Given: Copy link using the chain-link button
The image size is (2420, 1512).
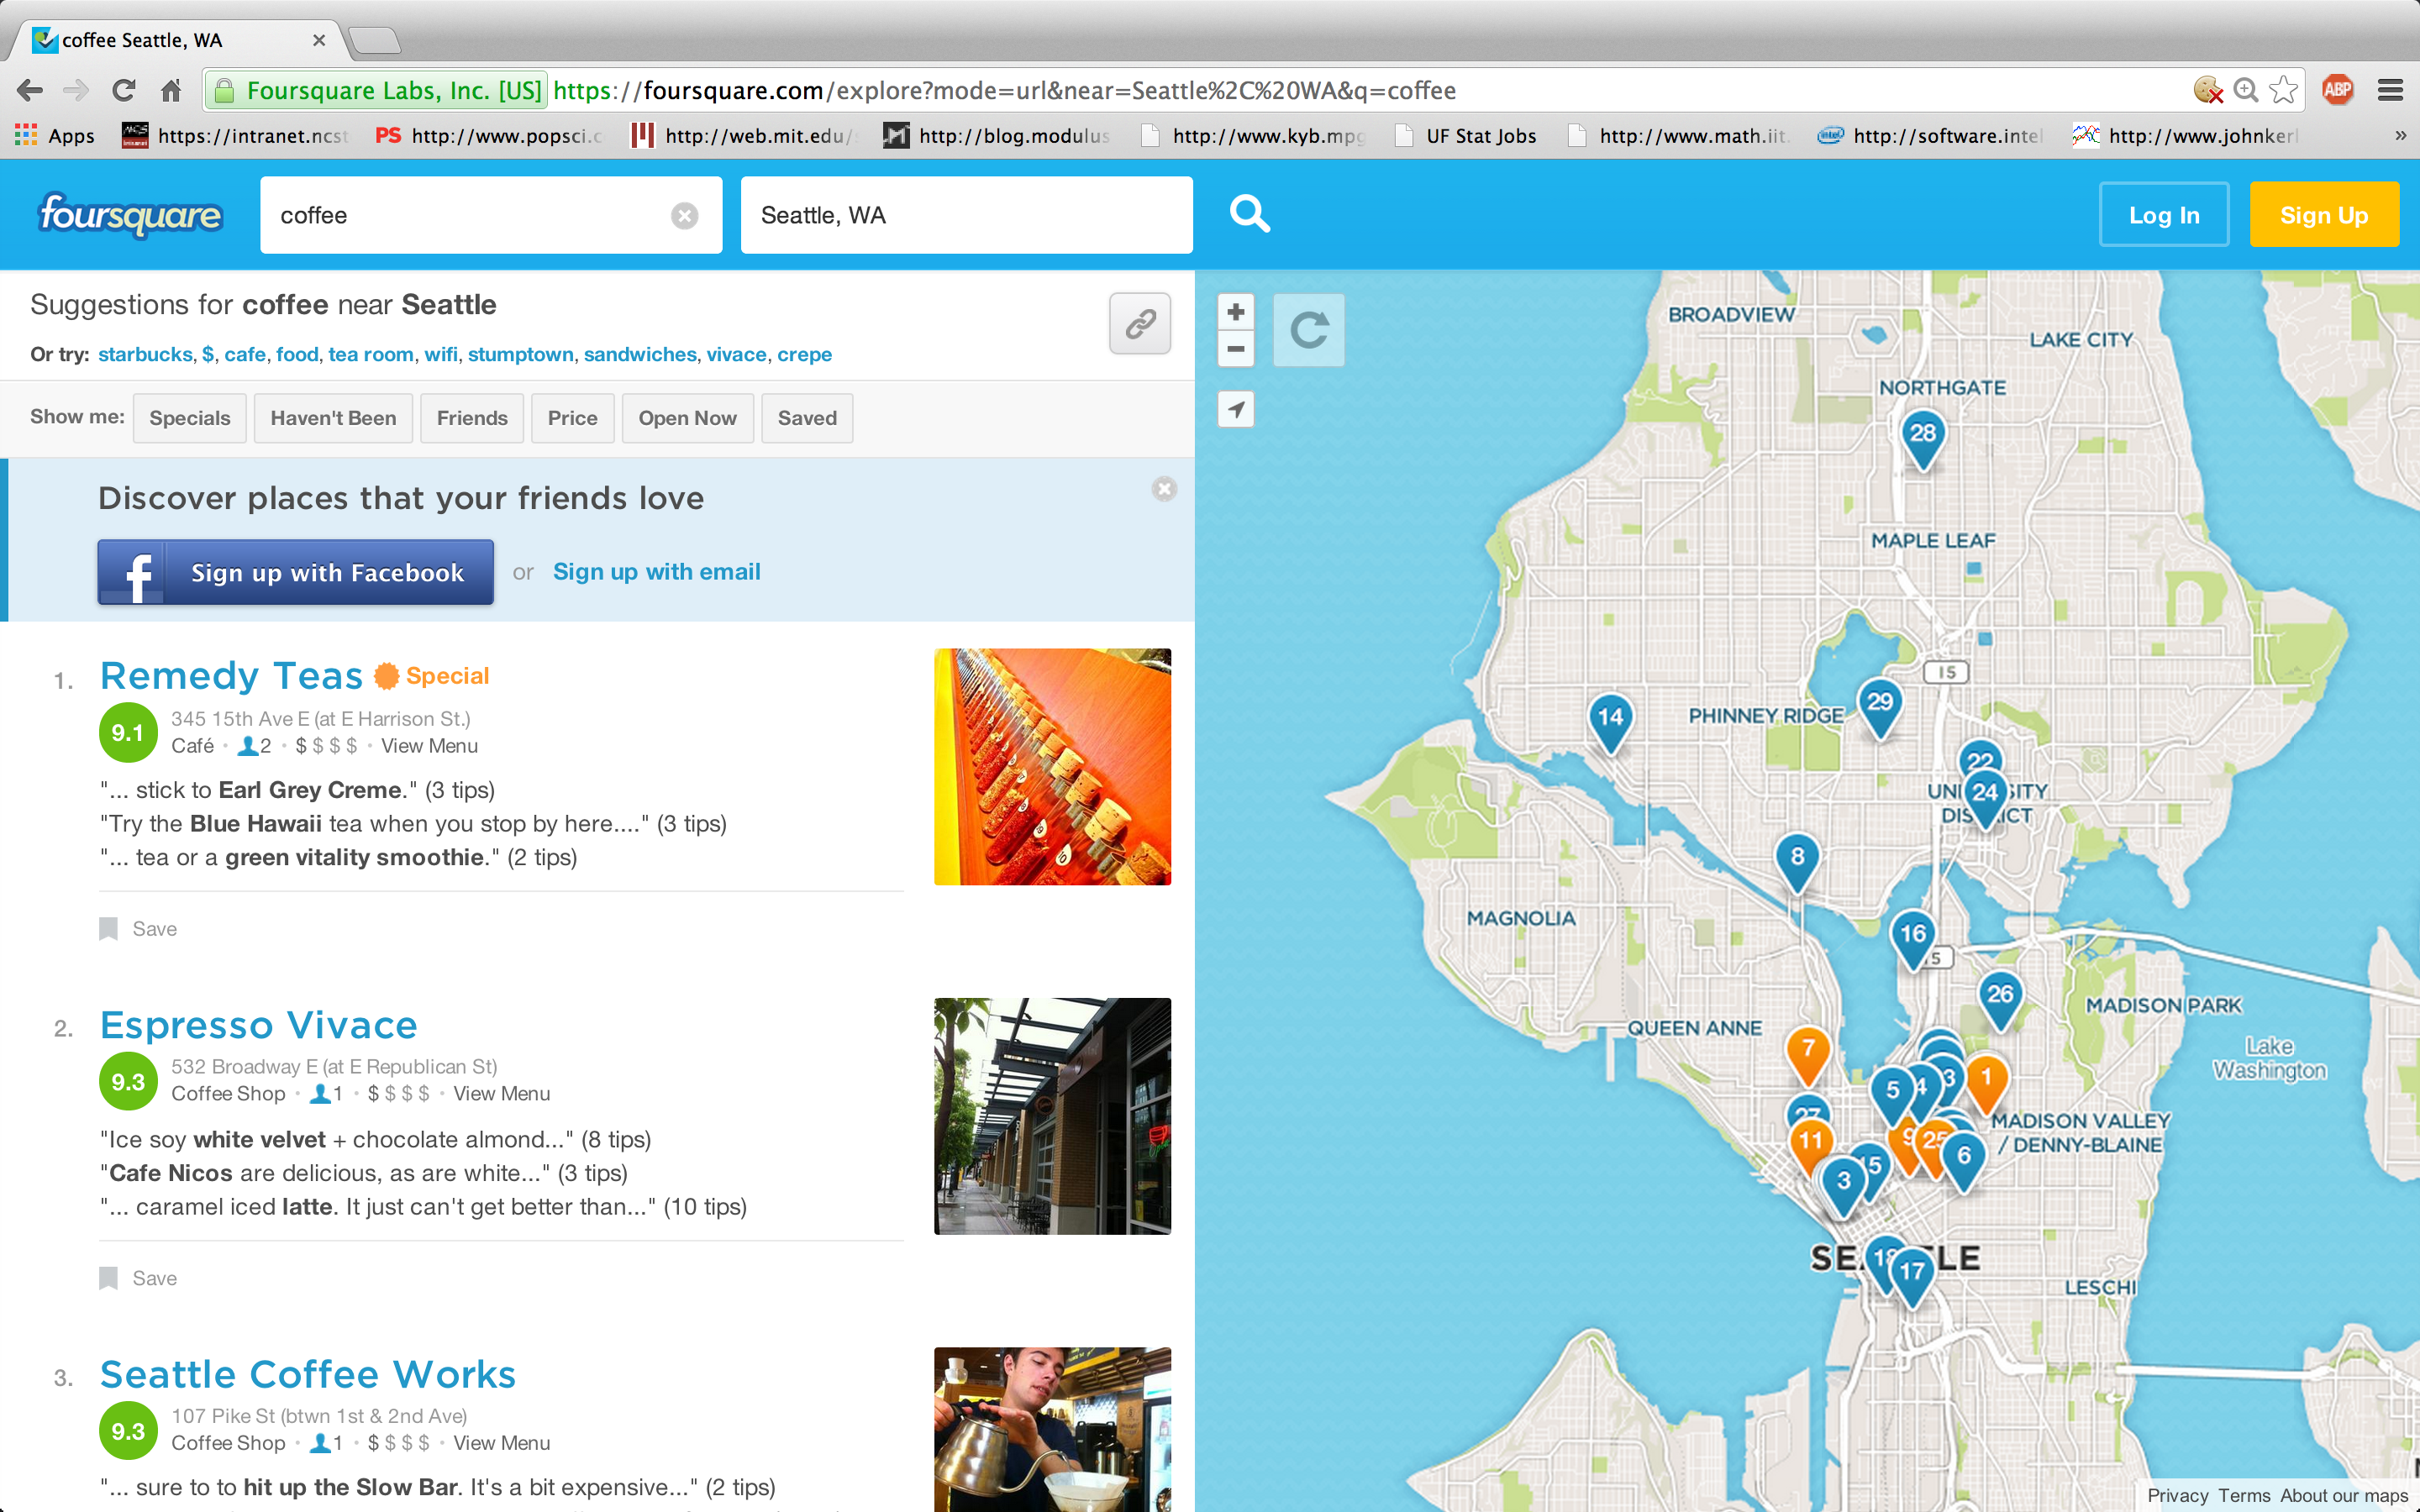Looking at the screenshot, I should tap(1140, 324).
